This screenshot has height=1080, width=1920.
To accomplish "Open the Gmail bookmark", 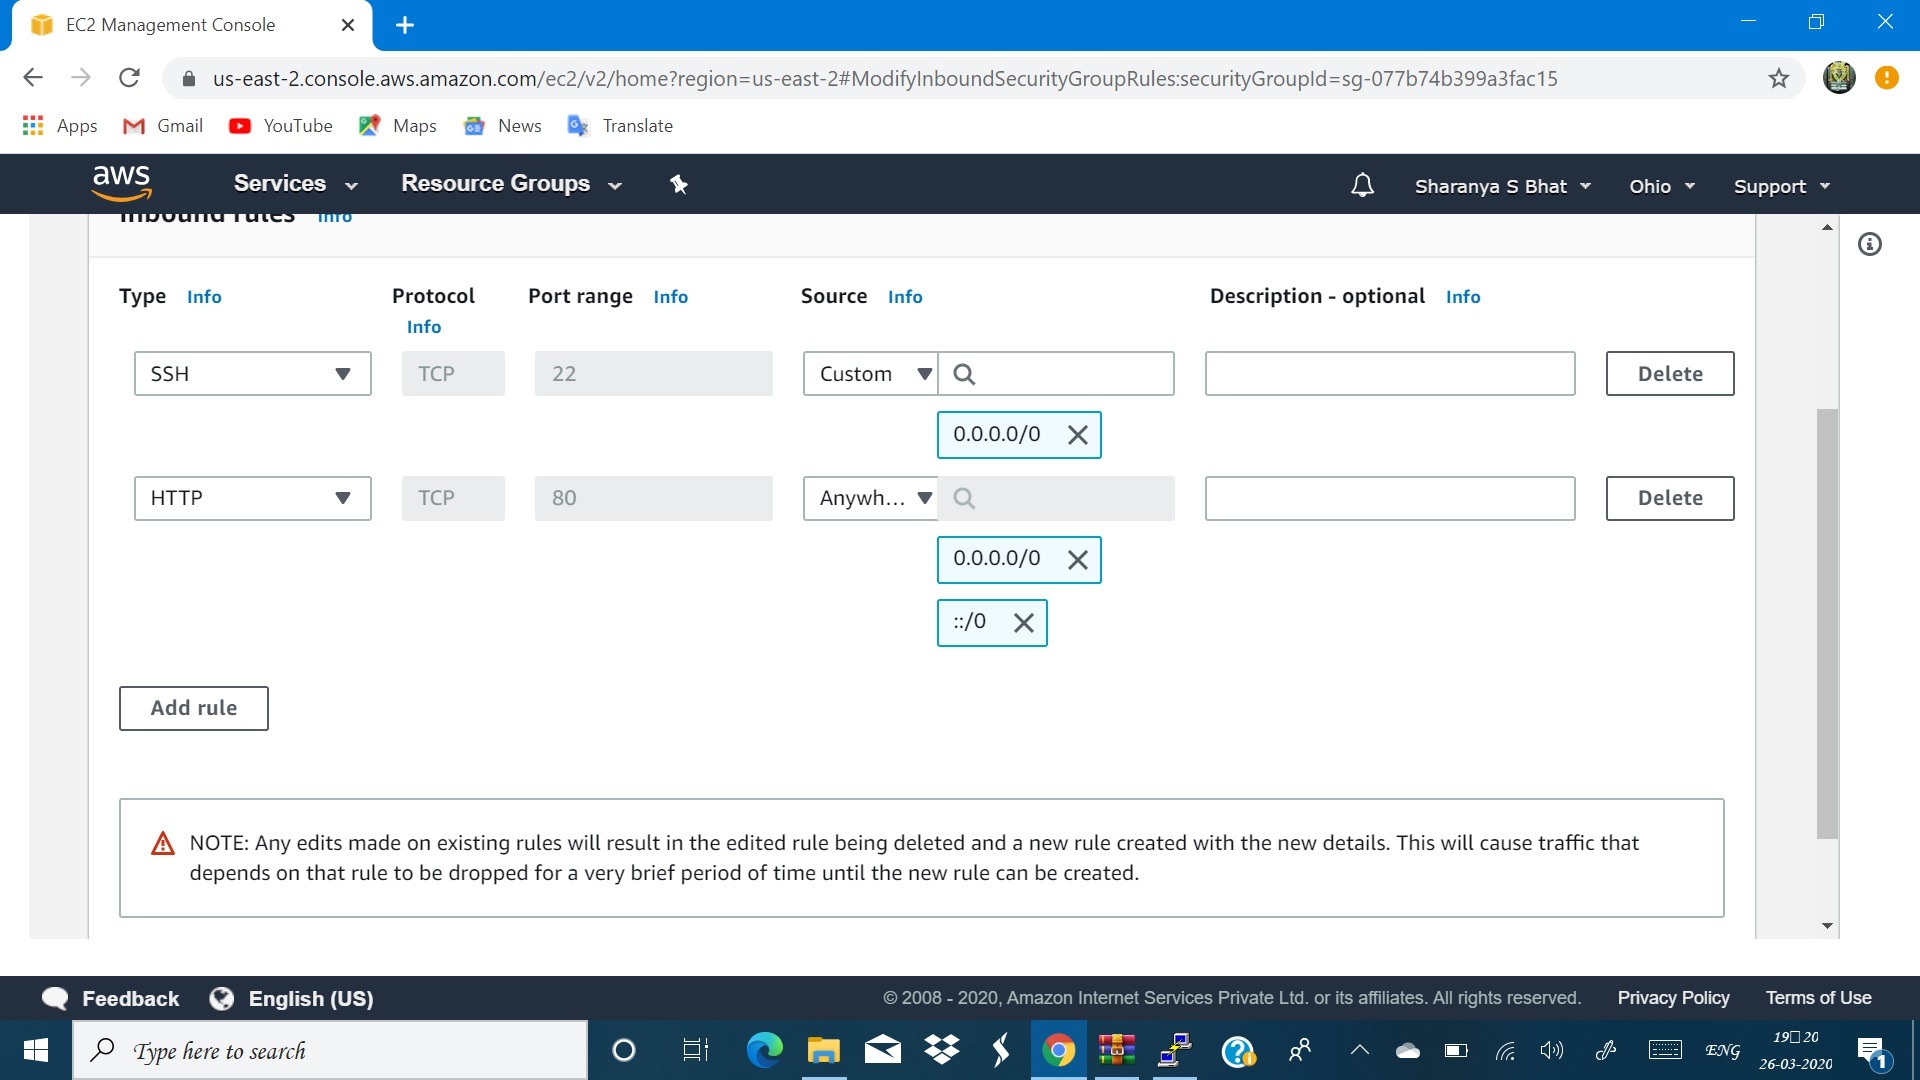I will (x=163, y=126).
